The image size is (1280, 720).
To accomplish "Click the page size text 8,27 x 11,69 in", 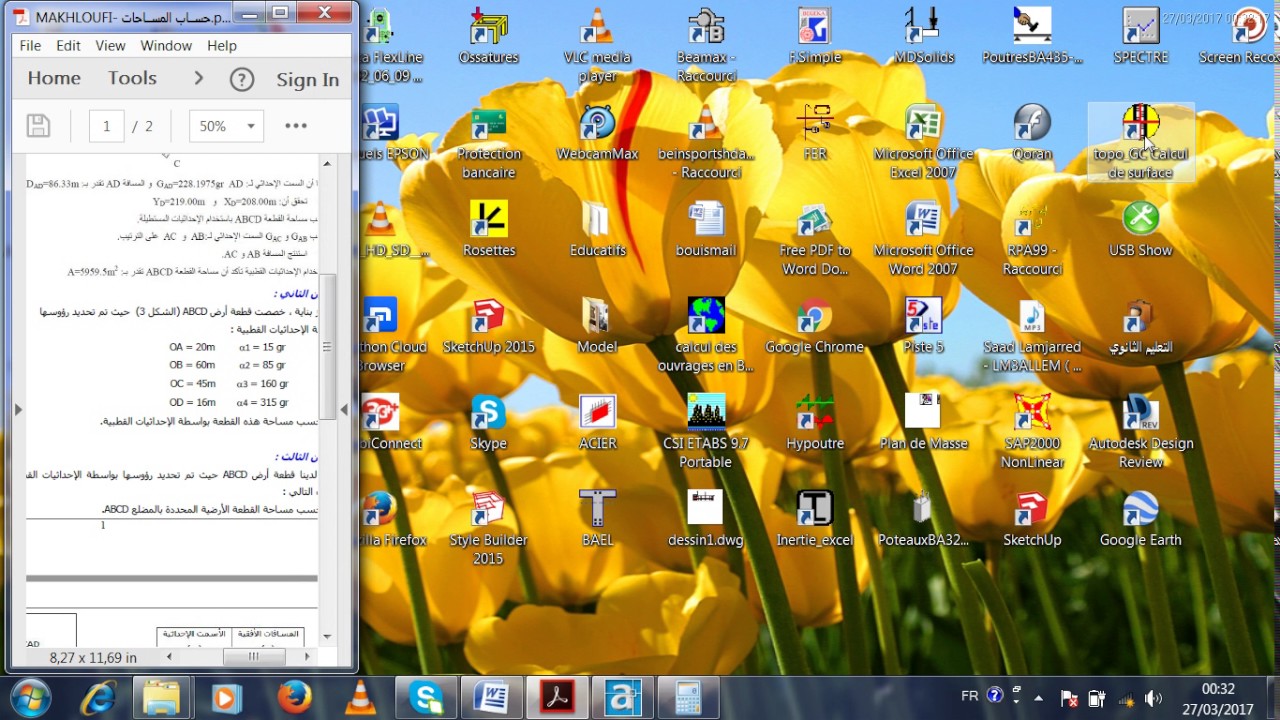I will click(x=93, y=658).
